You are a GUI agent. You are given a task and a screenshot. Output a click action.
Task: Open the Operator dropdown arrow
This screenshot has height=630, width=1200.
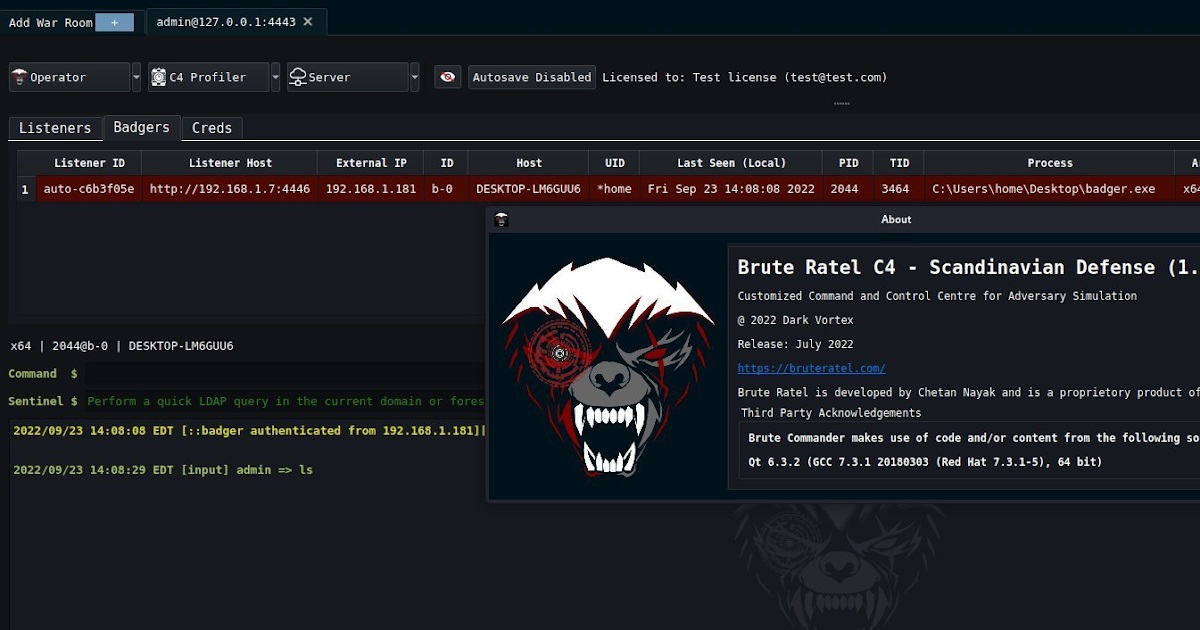pos(136,77)
